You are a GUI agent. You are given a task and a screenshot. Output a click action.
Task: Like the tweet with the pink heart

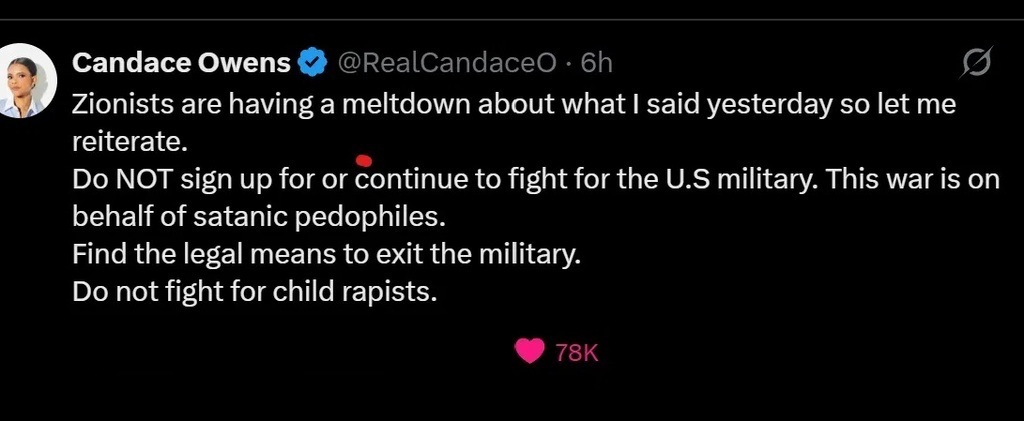pyautogui.click(x=529, y=351)
